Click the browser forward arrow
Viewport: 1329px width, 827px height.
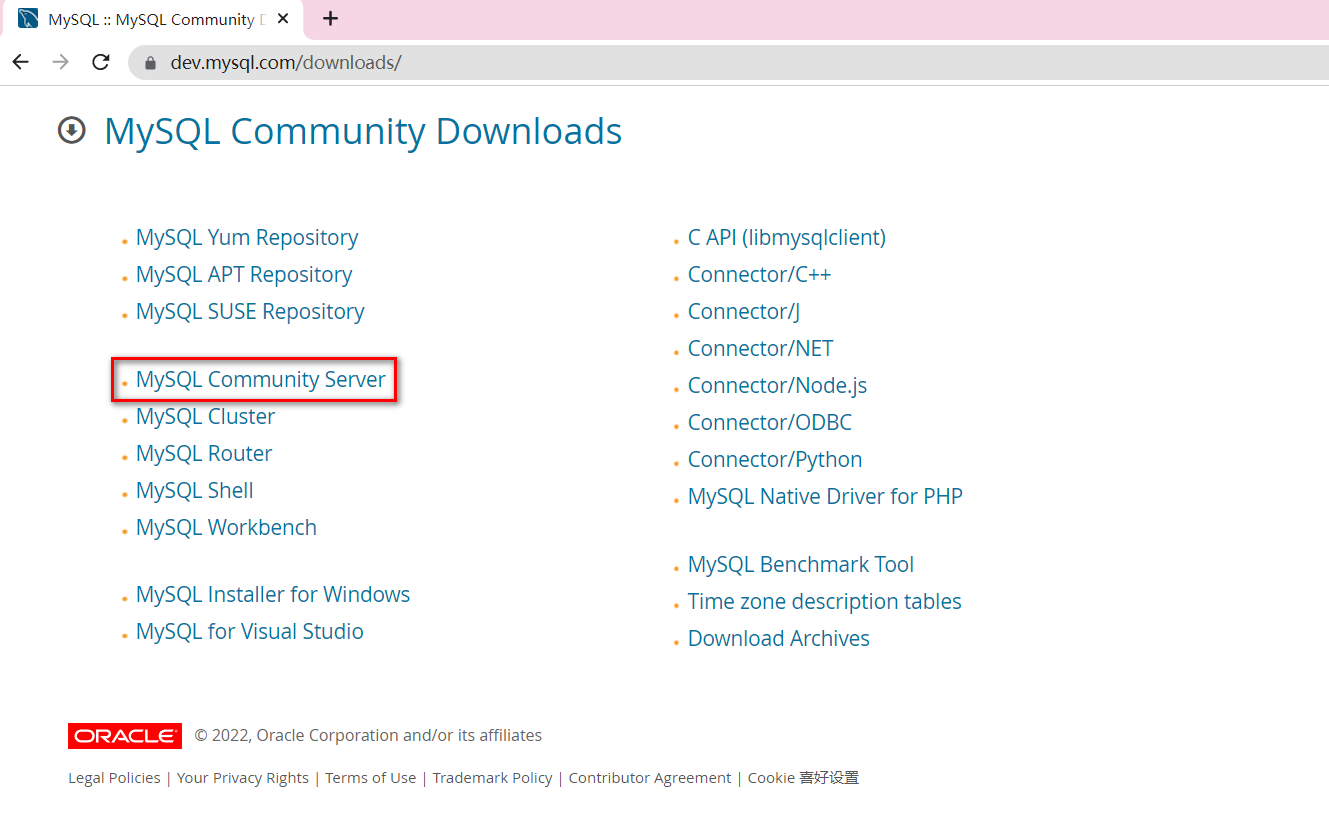tap(60, 62)
